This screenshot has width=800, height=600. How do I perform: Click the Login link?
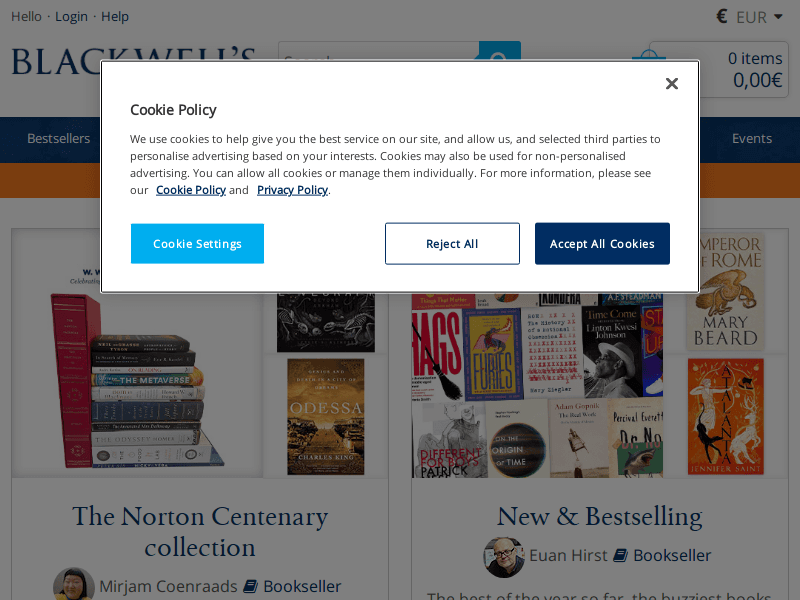click(72, 16)
